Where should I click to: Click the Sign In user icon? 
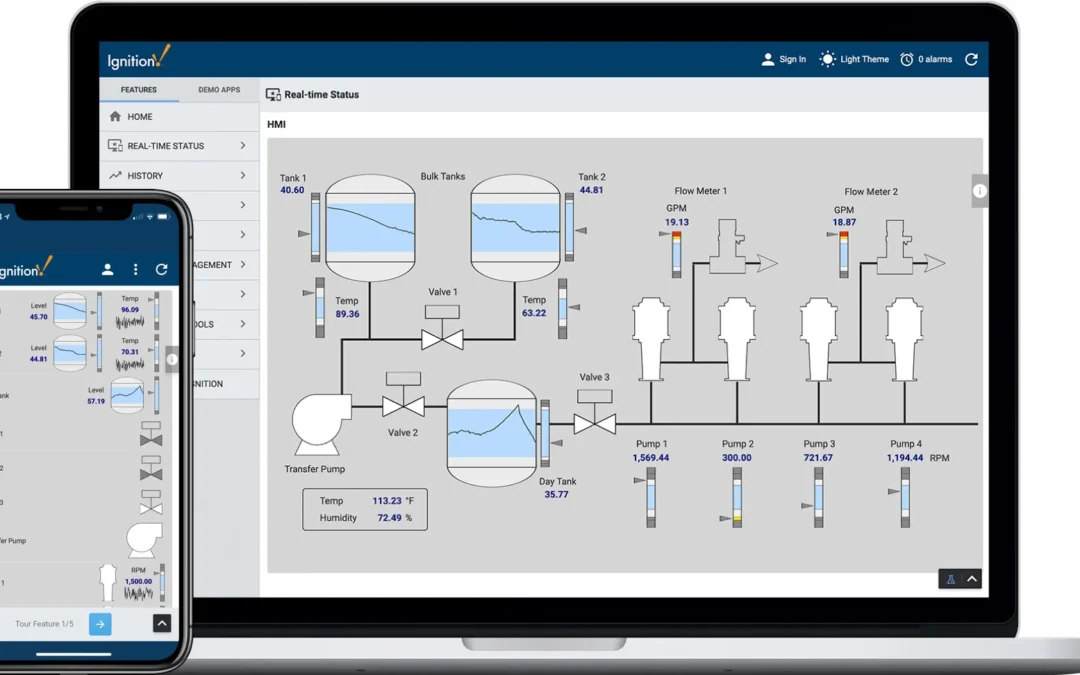(x=767, y=59)
